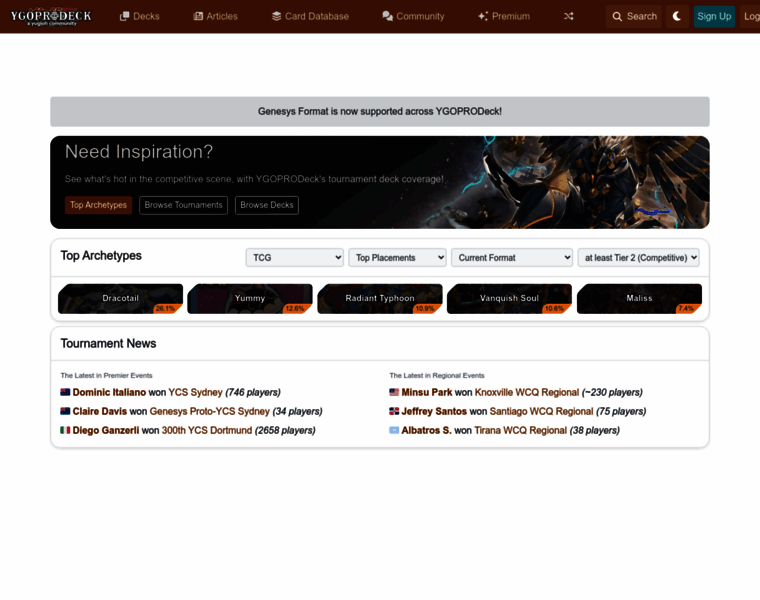Click the Top Archetypes button
The height and width of the screenshot is (600, 760).
tap(98, 205)
